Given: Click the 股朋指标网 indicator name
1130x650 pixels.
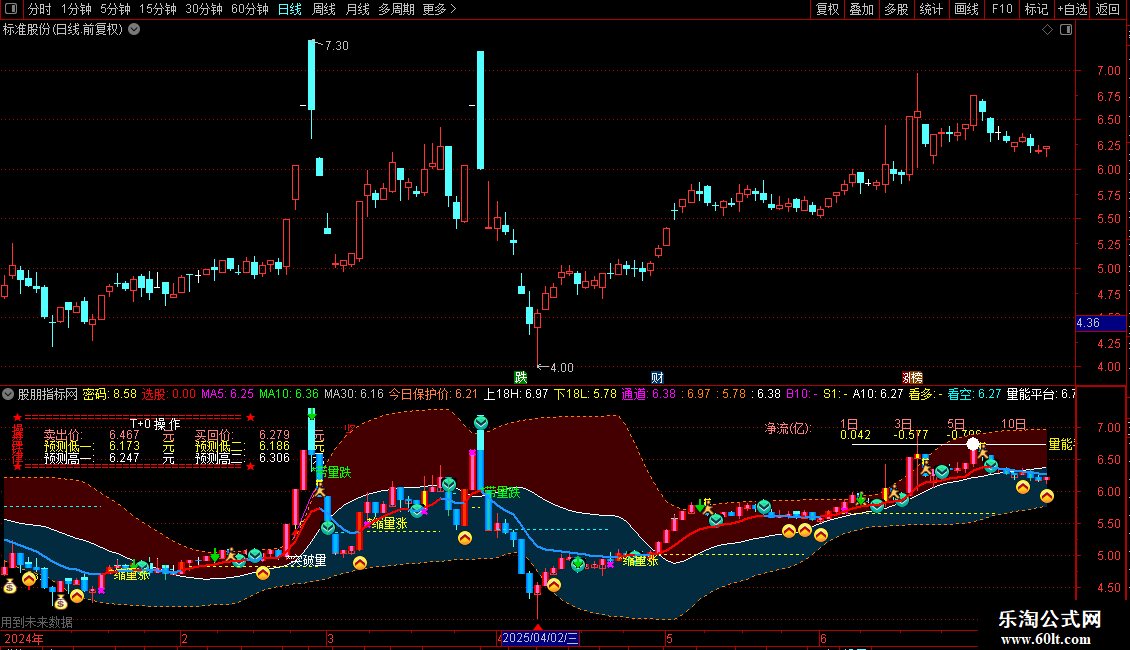Looking at the screenshot, I should pos(48,394).
